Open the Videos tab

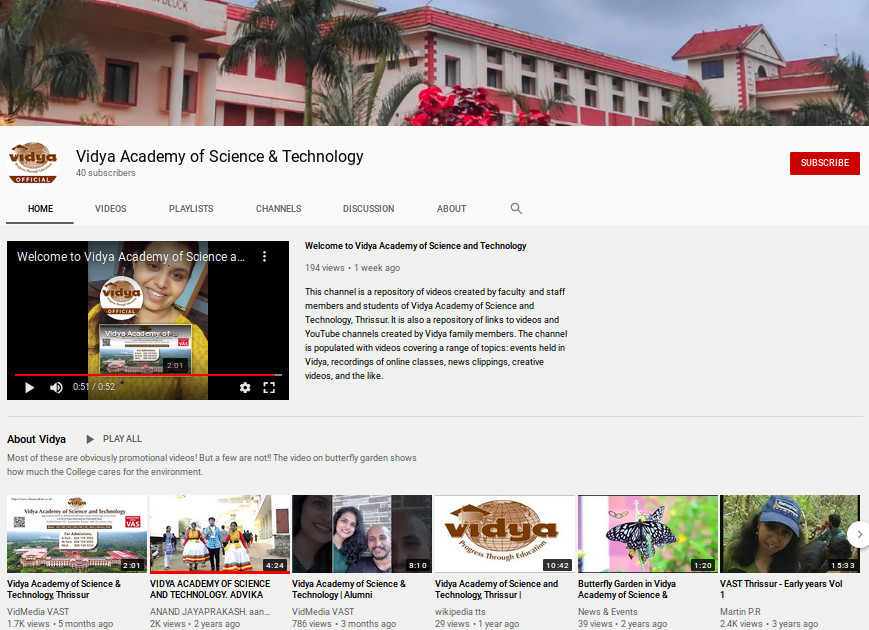[110, 209]
